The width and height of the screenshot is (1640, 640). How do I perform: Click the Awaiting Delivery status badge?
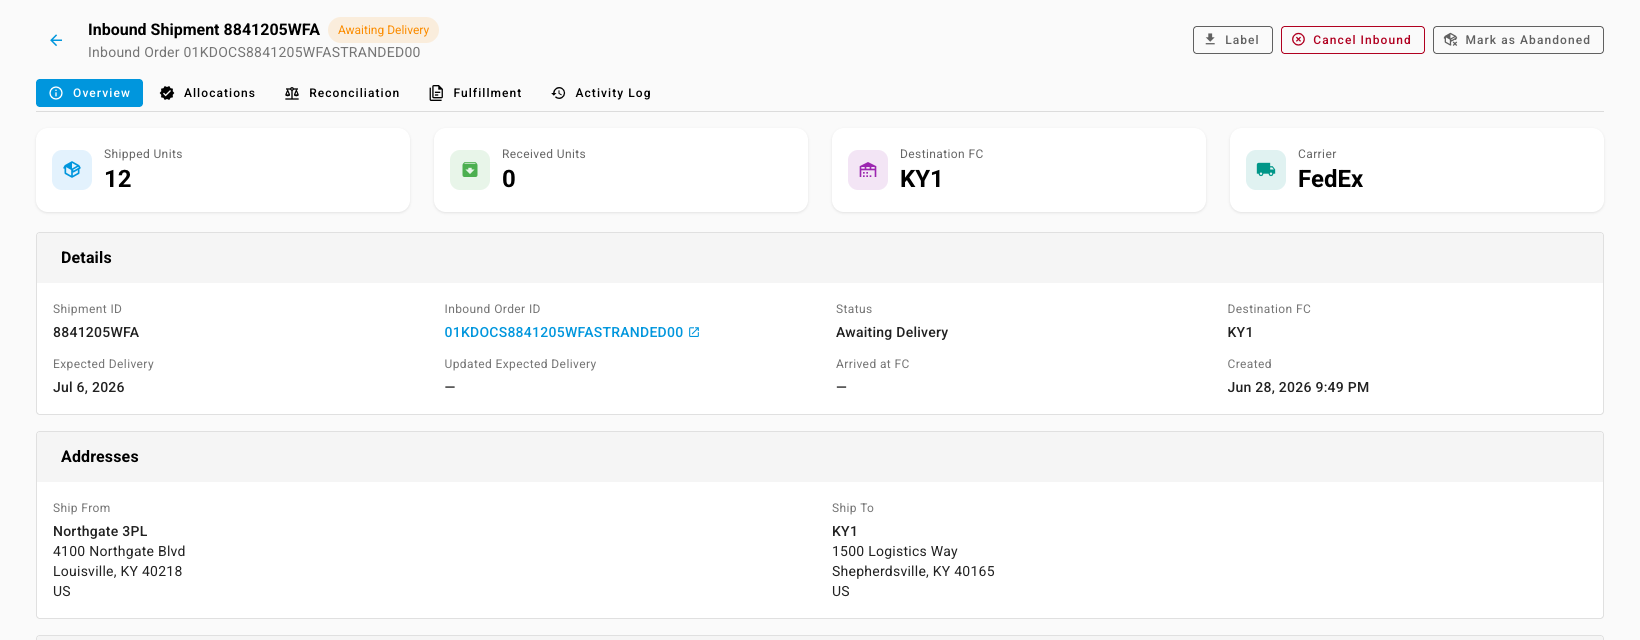tap(384, 30)
